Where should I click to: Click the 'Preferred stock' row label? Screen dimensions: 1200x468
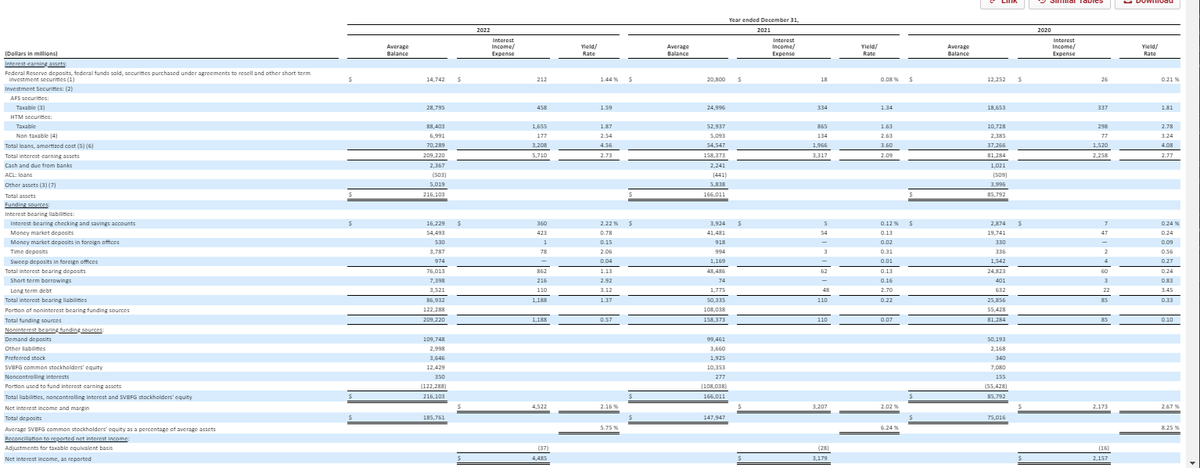pos(23,359)
